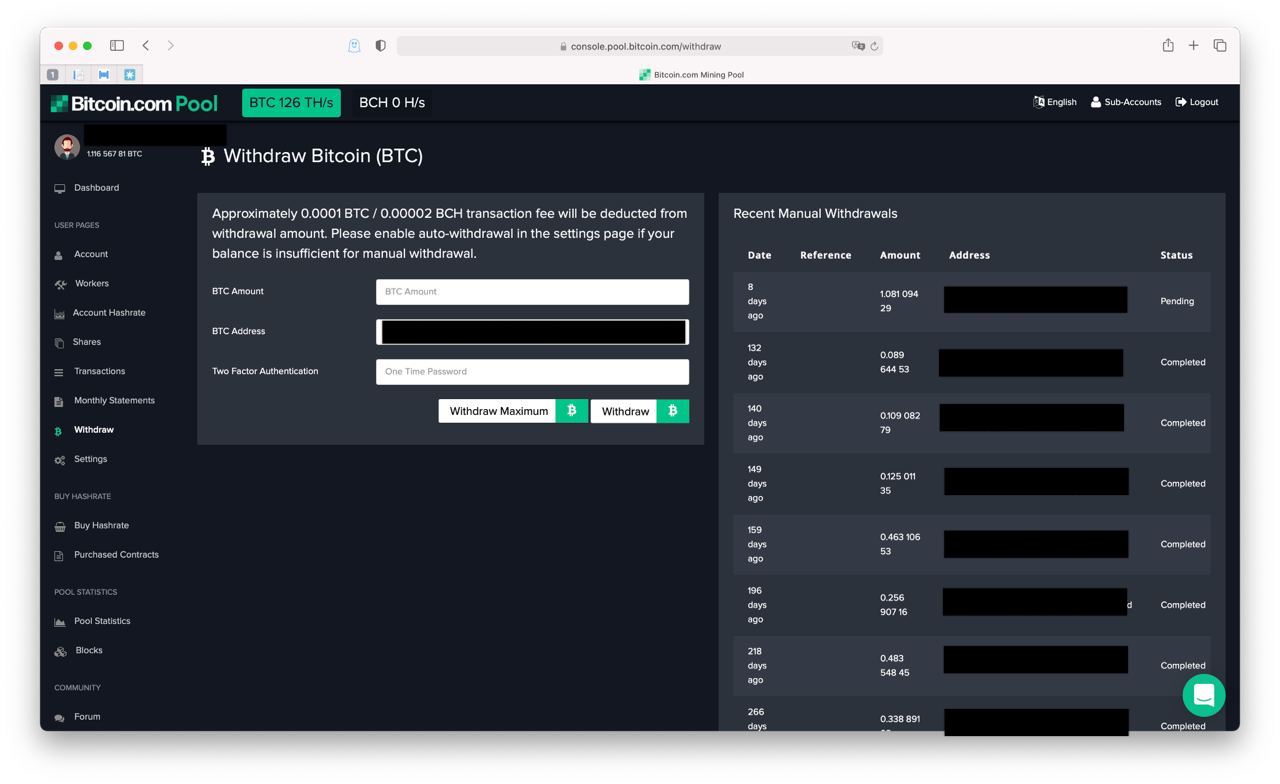Change language via English selector

click(x=1055, y=102)
